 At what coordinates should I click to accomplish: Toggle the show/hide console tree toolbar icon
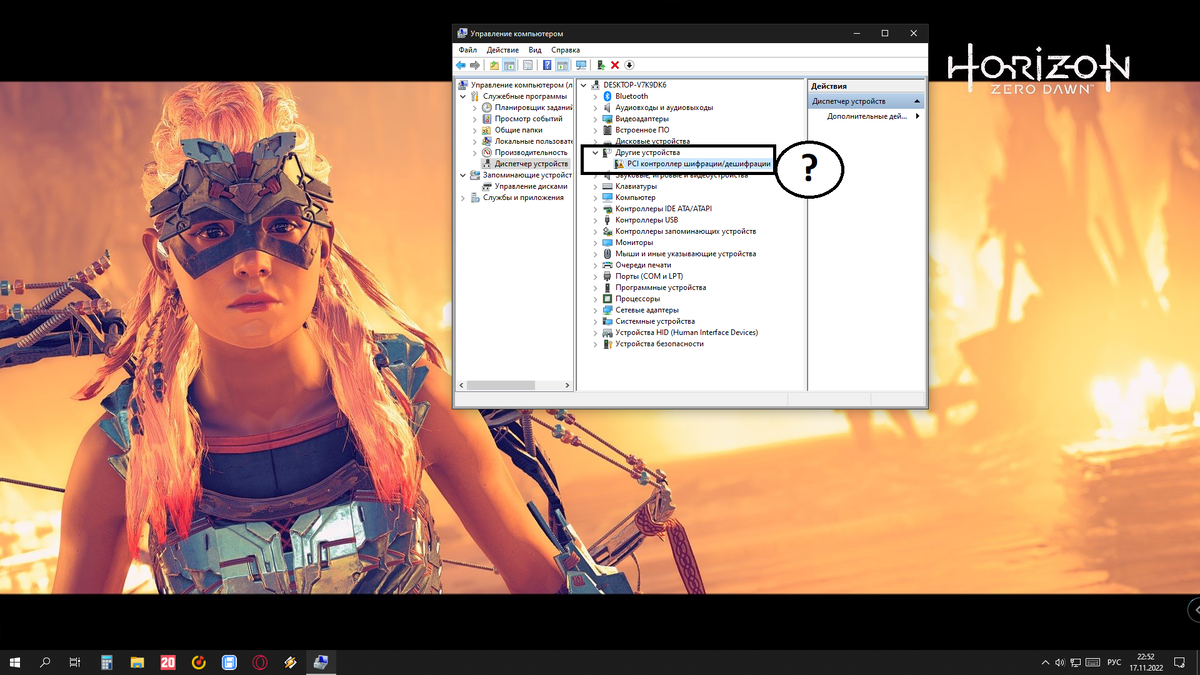(510, 65)
